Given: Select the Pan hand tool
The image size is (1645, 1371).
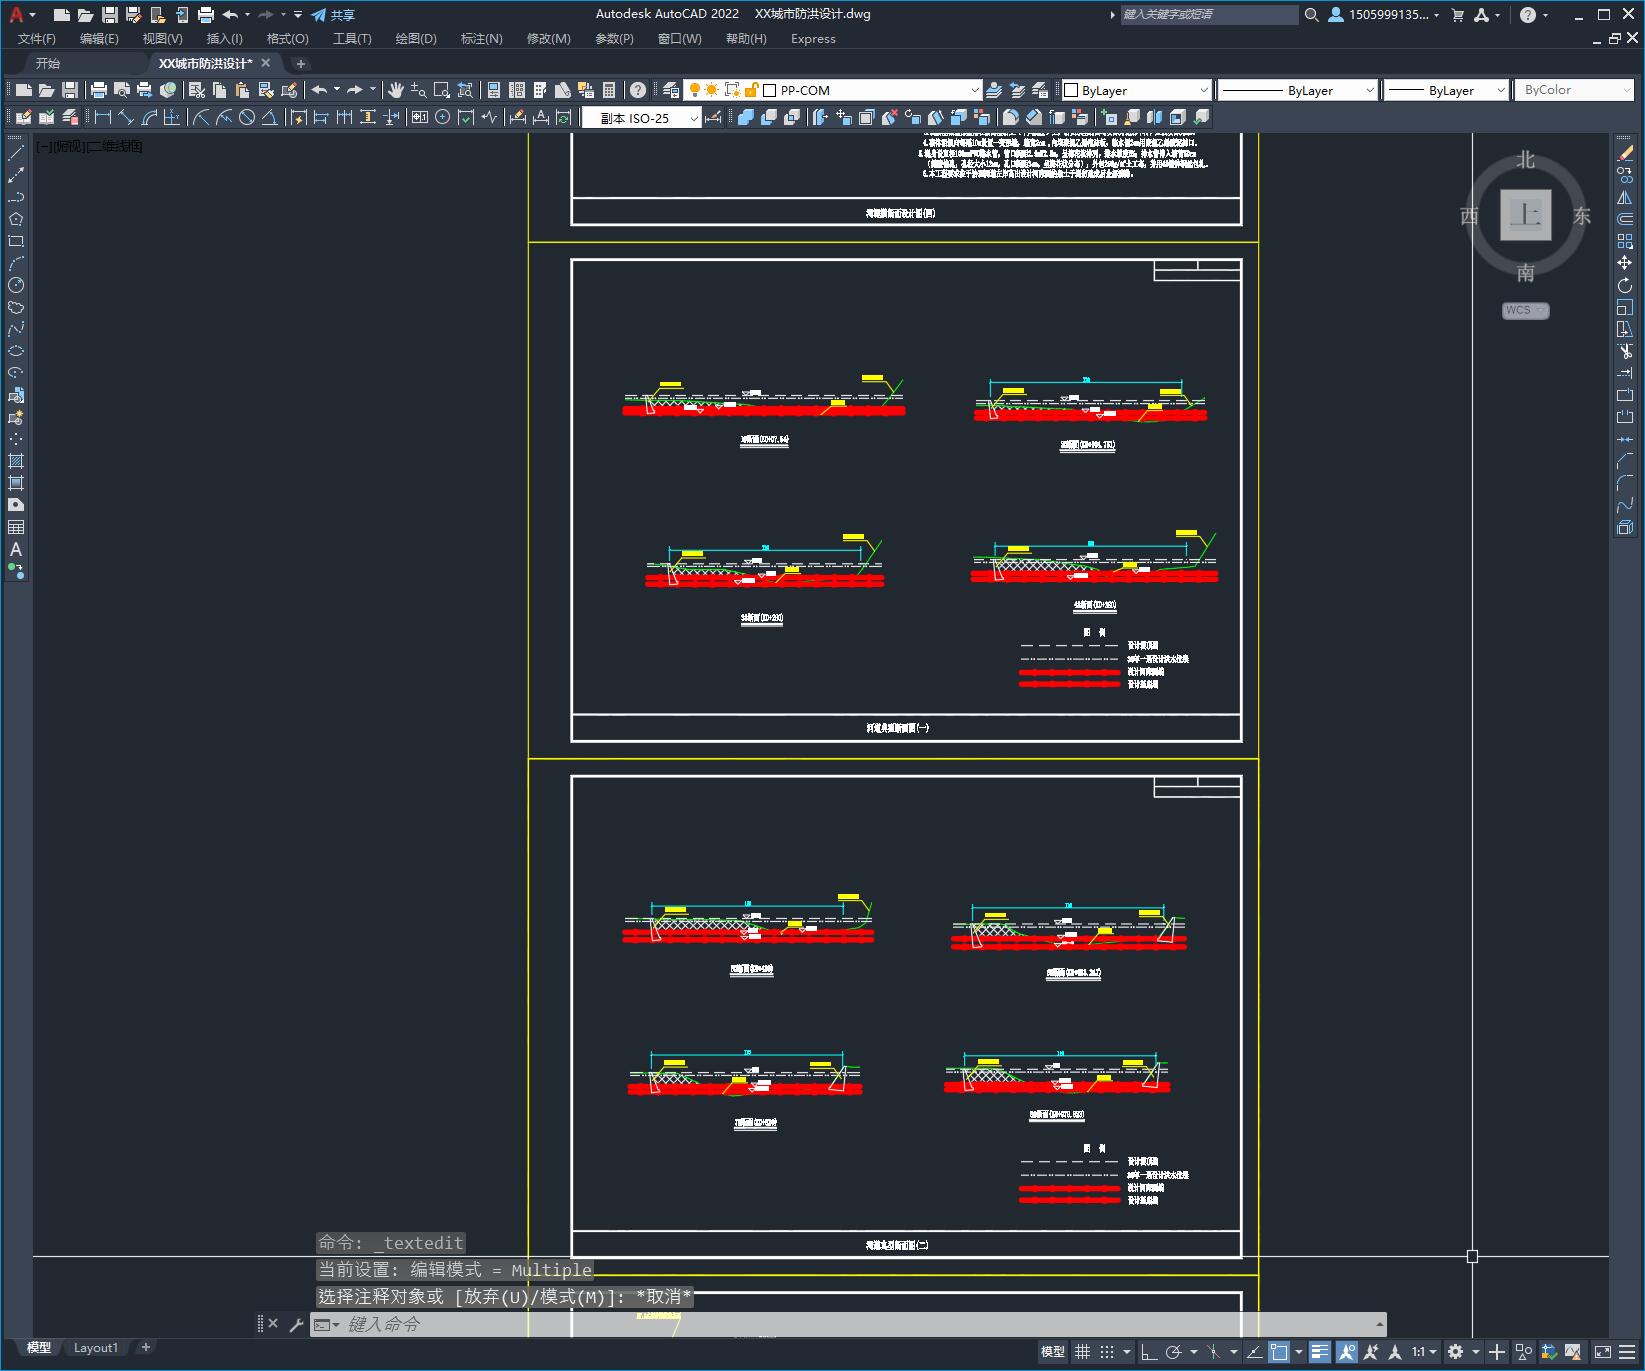Looking at the screenshot, I should 395,90.
